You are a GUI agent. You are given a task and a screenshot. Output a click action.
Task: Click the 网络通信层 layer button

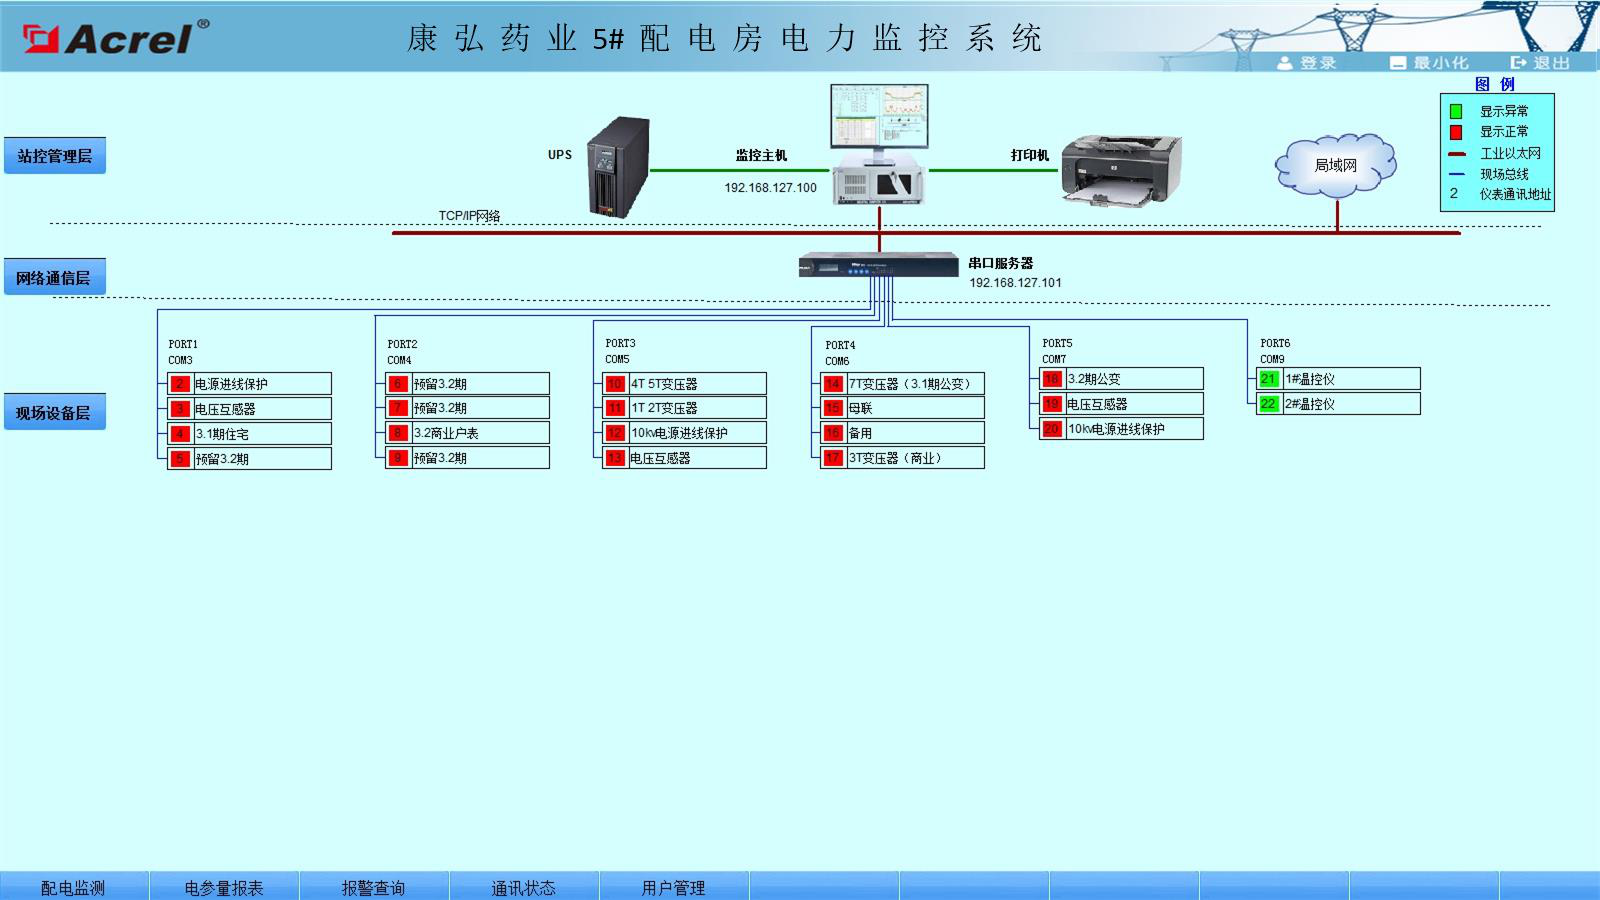(x=54, y=278)
